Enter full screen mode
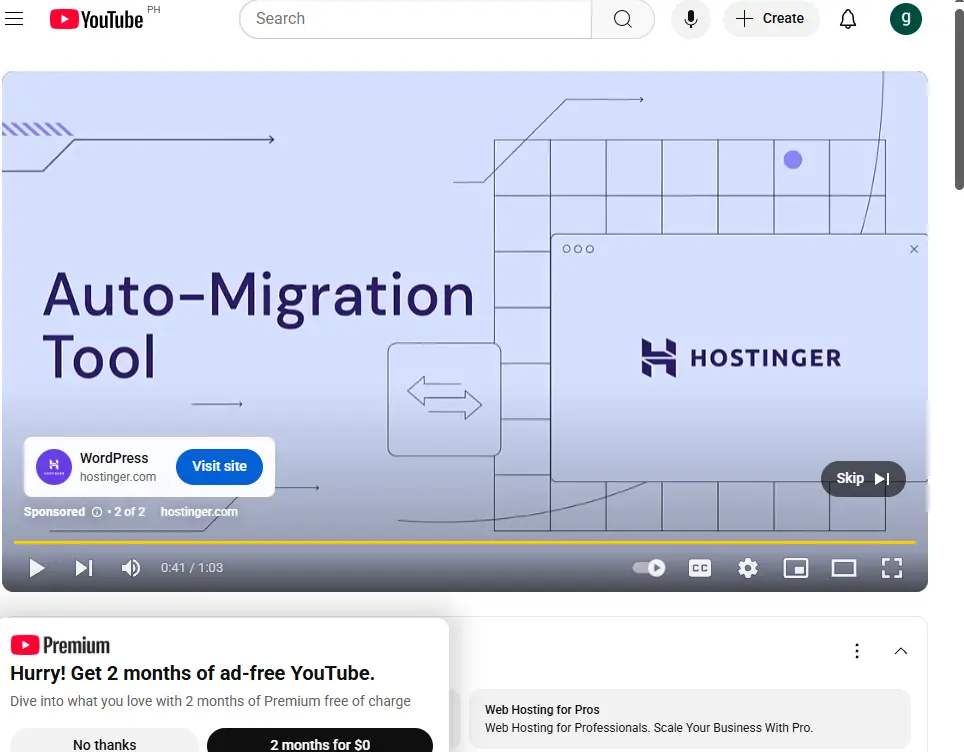The width and height of the screenshot is (964, 752). [x=891, y=568]
